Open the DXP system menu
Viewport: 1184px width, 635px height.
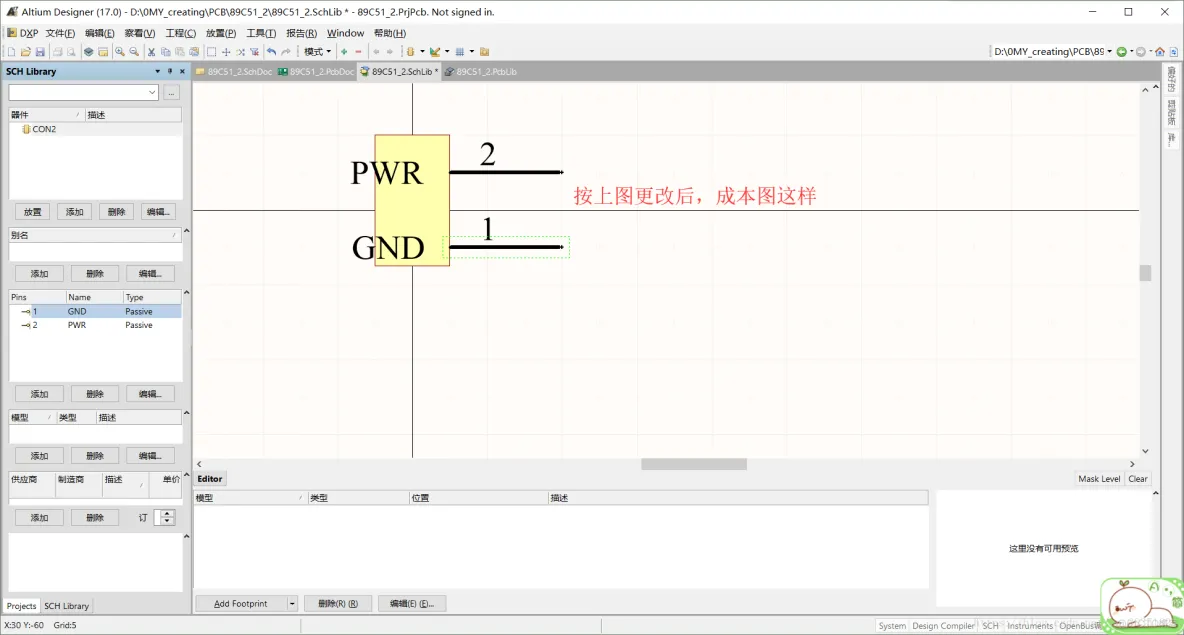[23, 33]
